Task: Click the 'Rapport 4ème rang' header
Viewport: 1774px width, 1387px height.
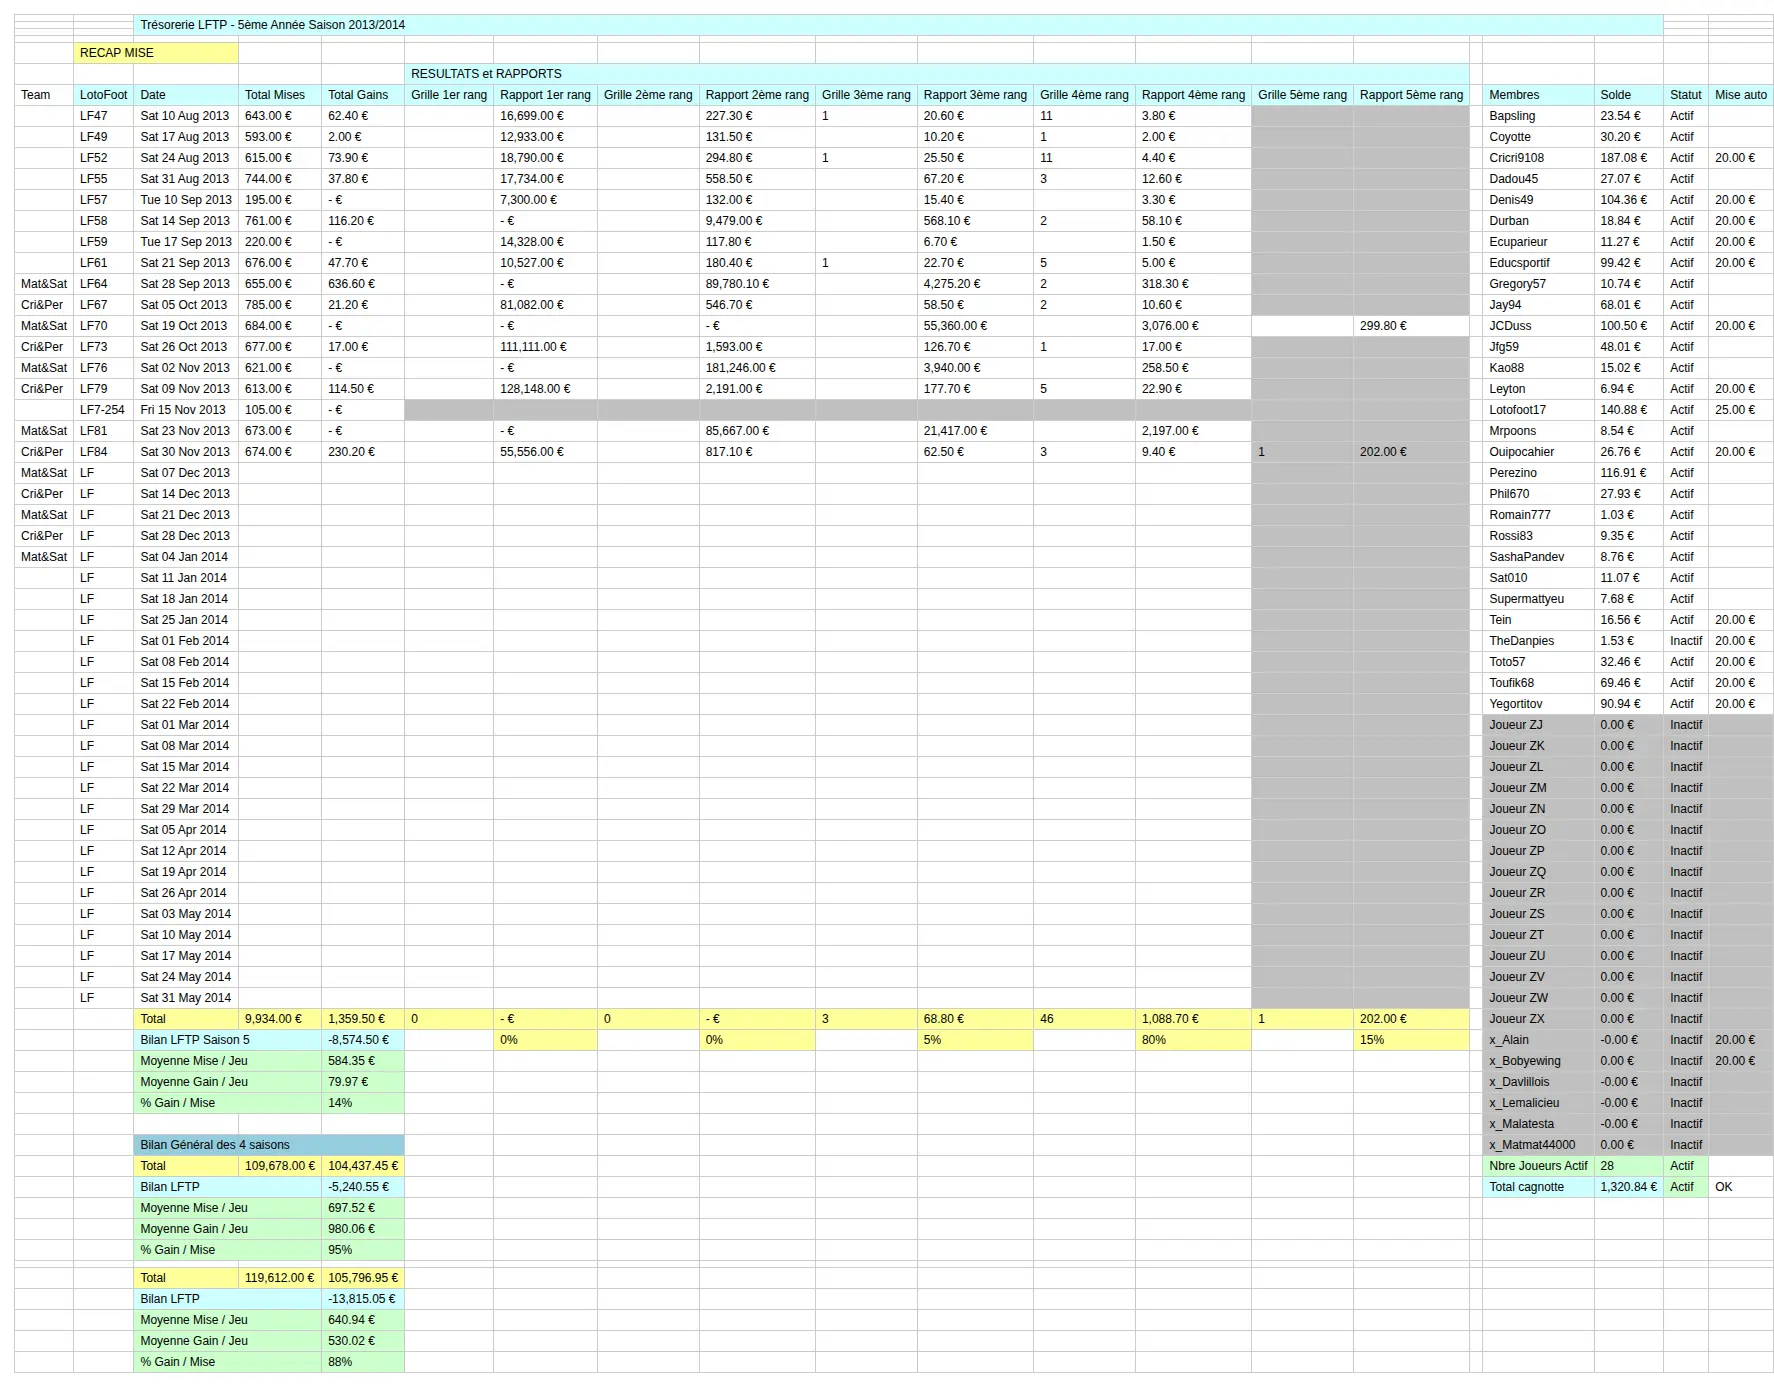Action: coord(1193,95)
